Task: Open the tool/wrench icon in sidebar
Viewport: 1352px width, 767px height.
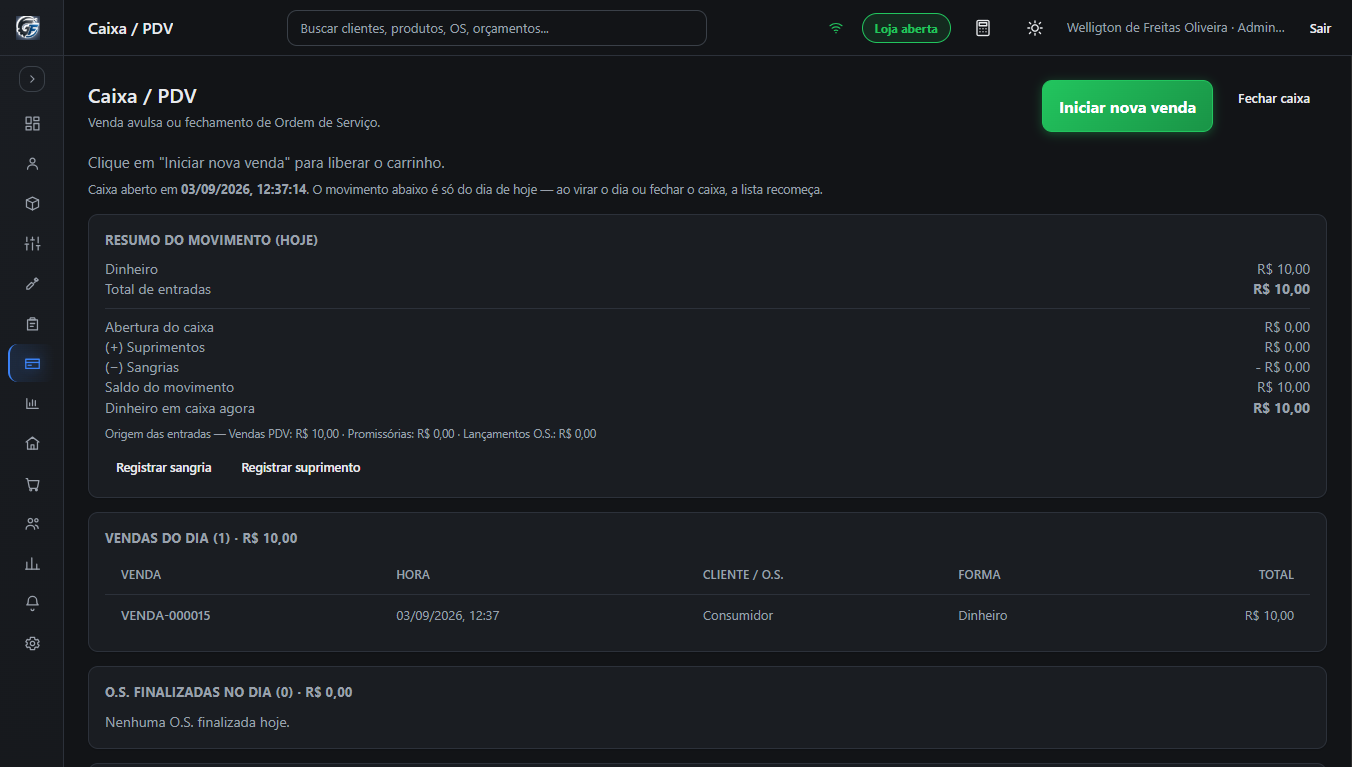Action: click(x=32, y=283)
